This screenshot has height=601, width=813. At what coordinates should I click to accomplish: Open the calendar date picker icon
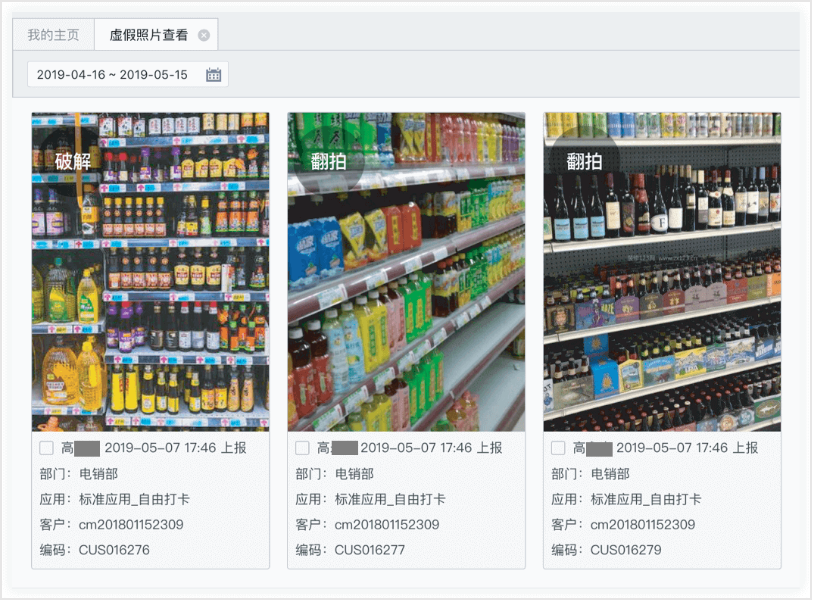tap(211, 73)
